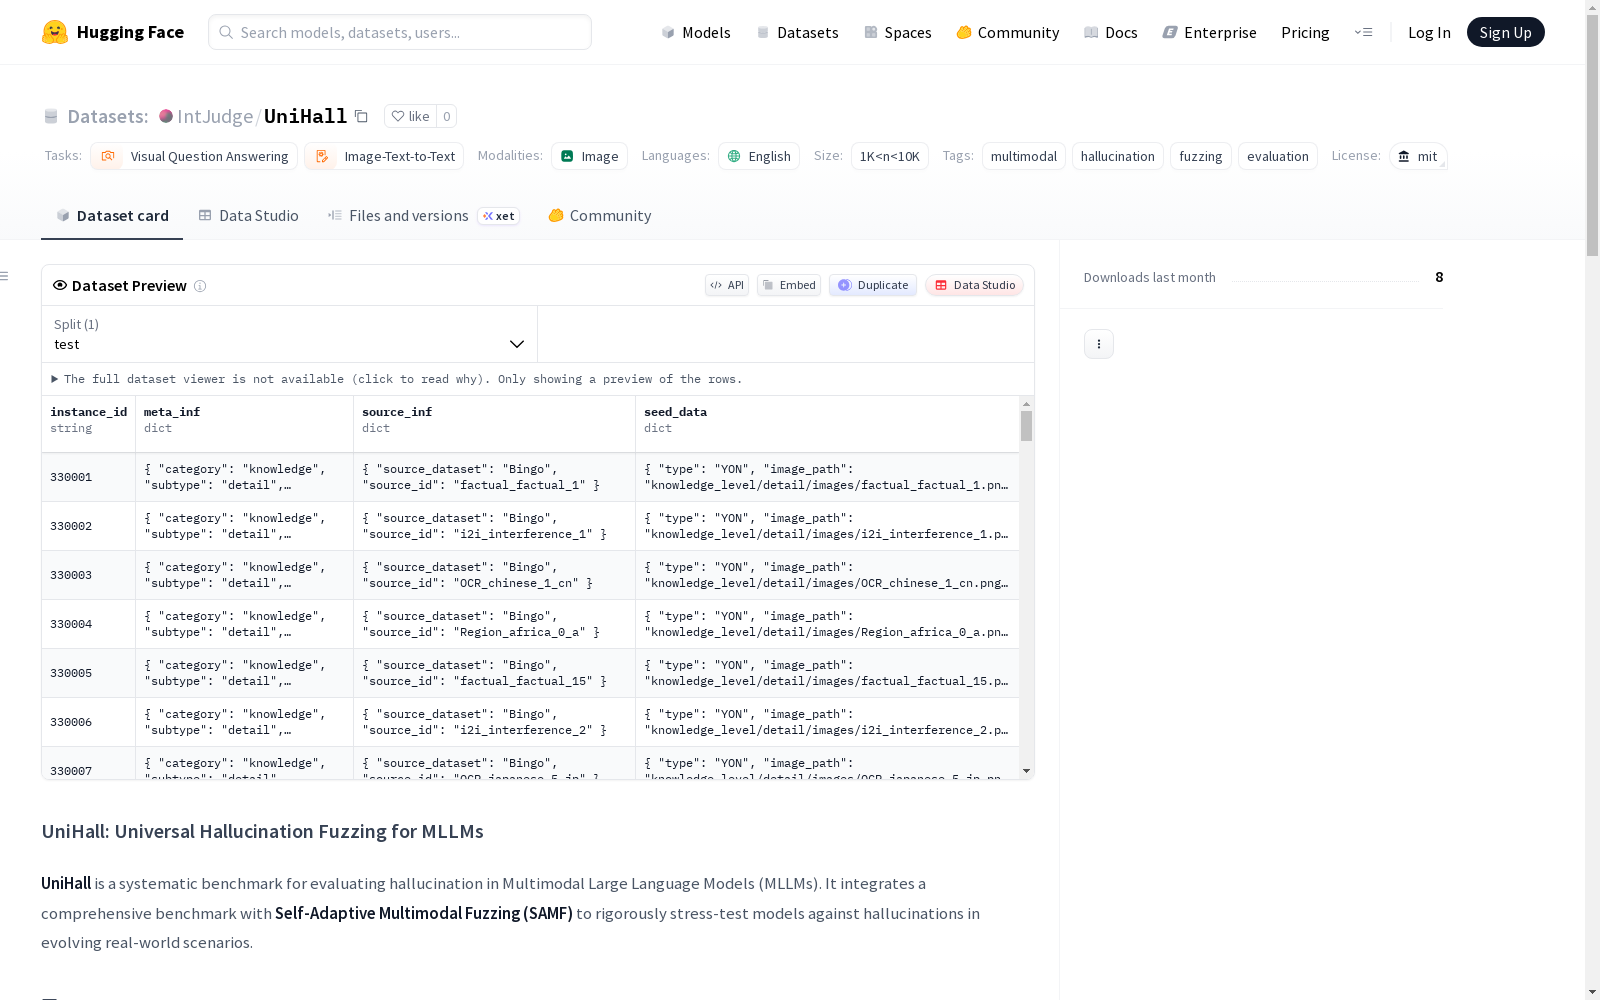1600x1000 pixels.
Task: Focus the search models, datasets, users field
Action: coord(400,32)
